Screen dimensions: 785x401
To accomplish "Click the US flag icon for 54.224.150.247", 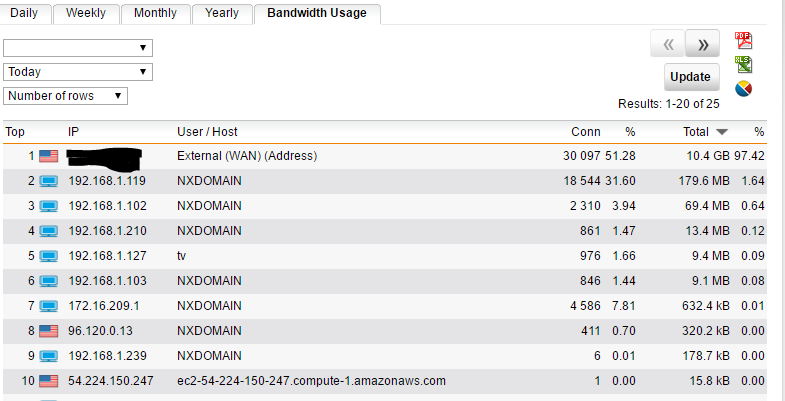I will pyautogui.click(x=49, y=381).
